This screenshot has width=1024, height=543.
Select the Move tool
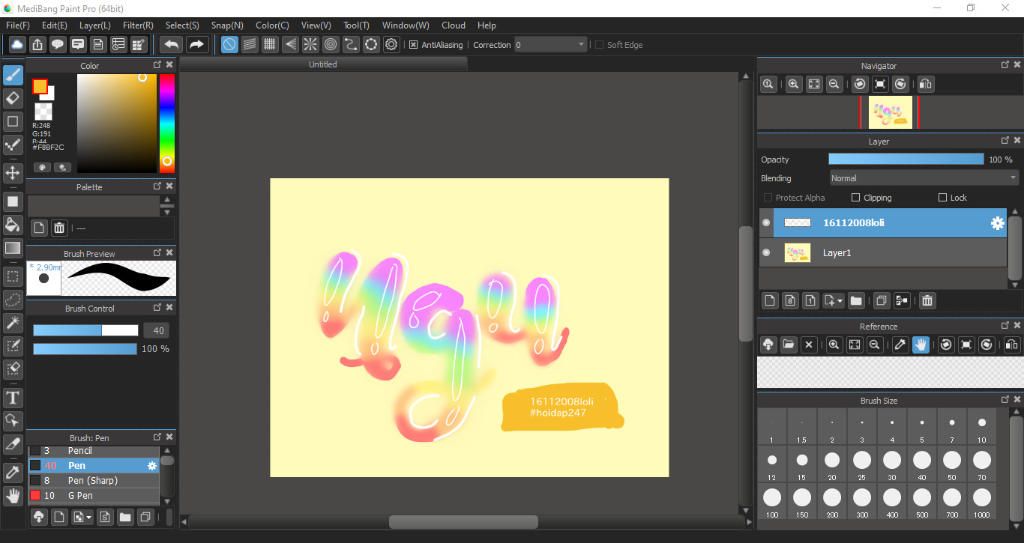click(12, 173)
